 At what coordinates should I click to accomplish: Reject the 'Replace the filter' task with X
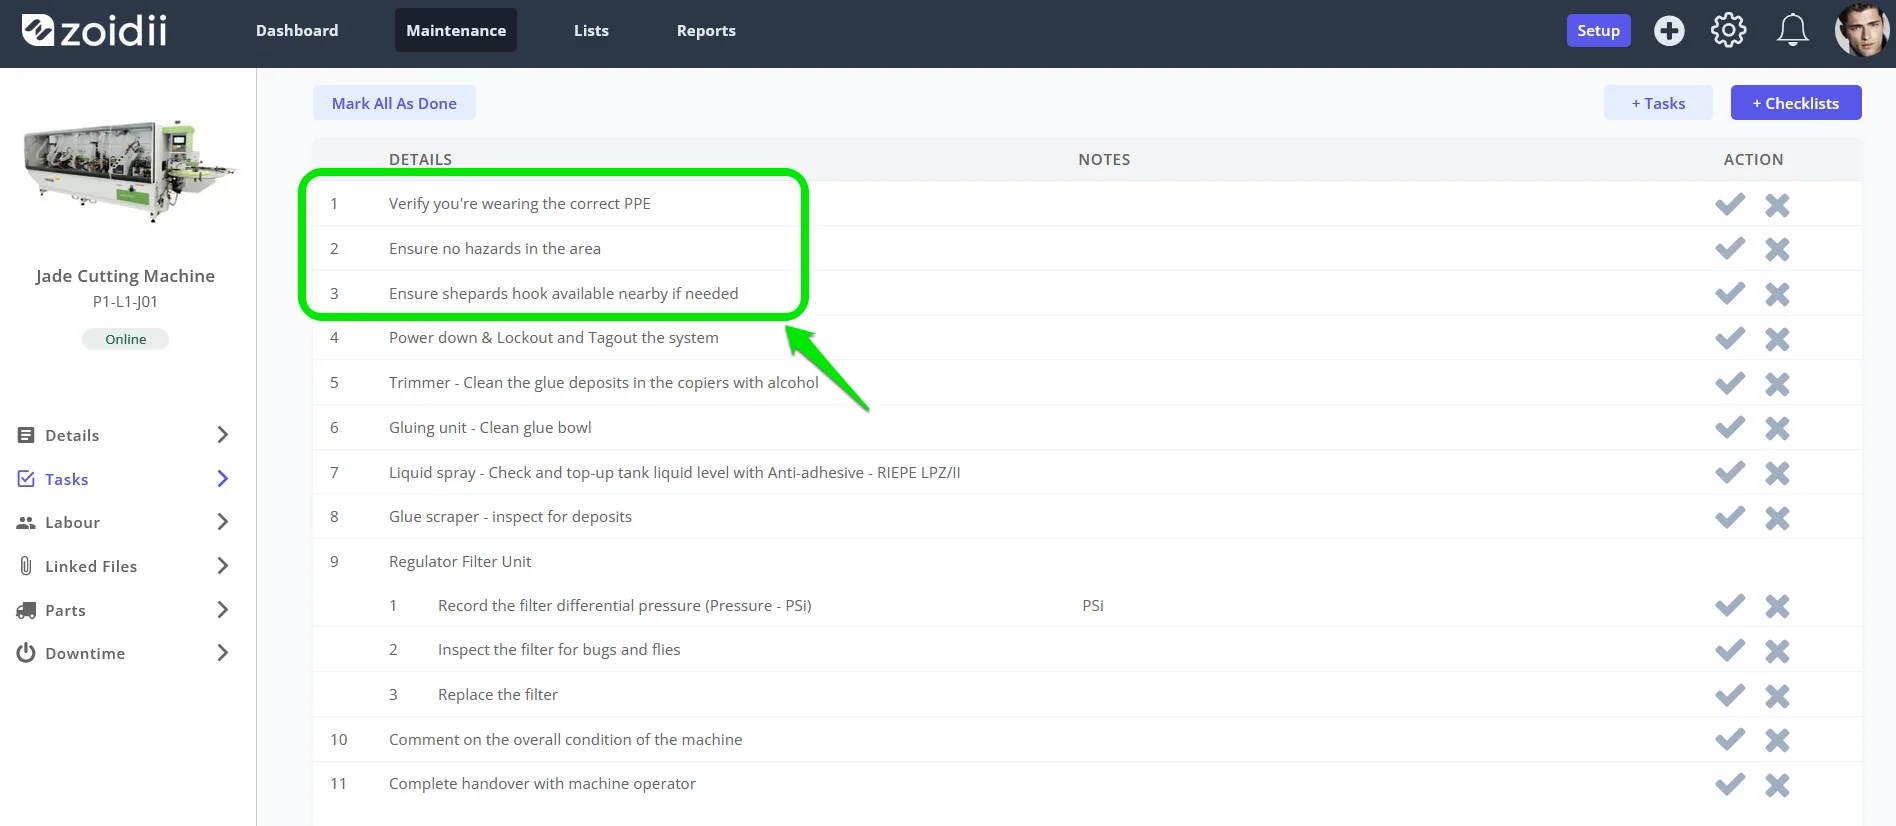click(1777, 695)
